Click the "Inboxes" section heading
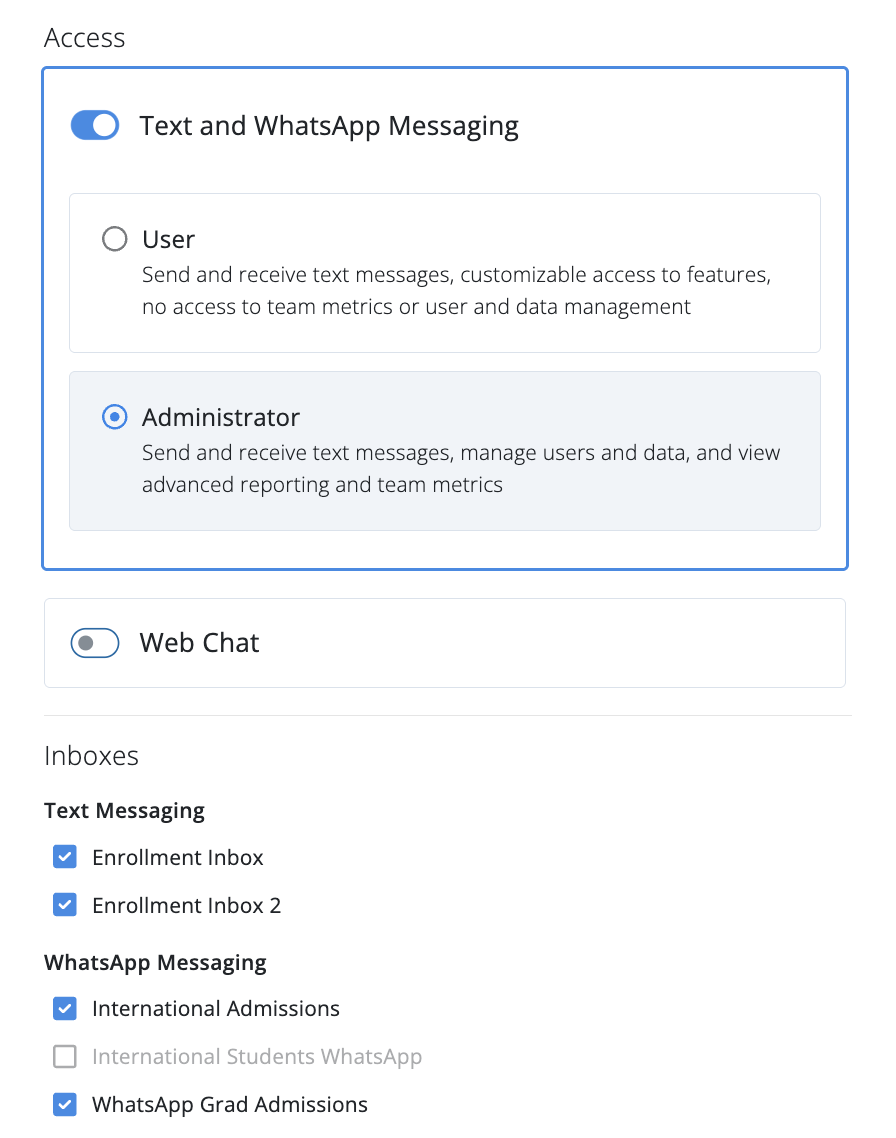Viewport: 896px width, 1138px height. pos(91,756)
